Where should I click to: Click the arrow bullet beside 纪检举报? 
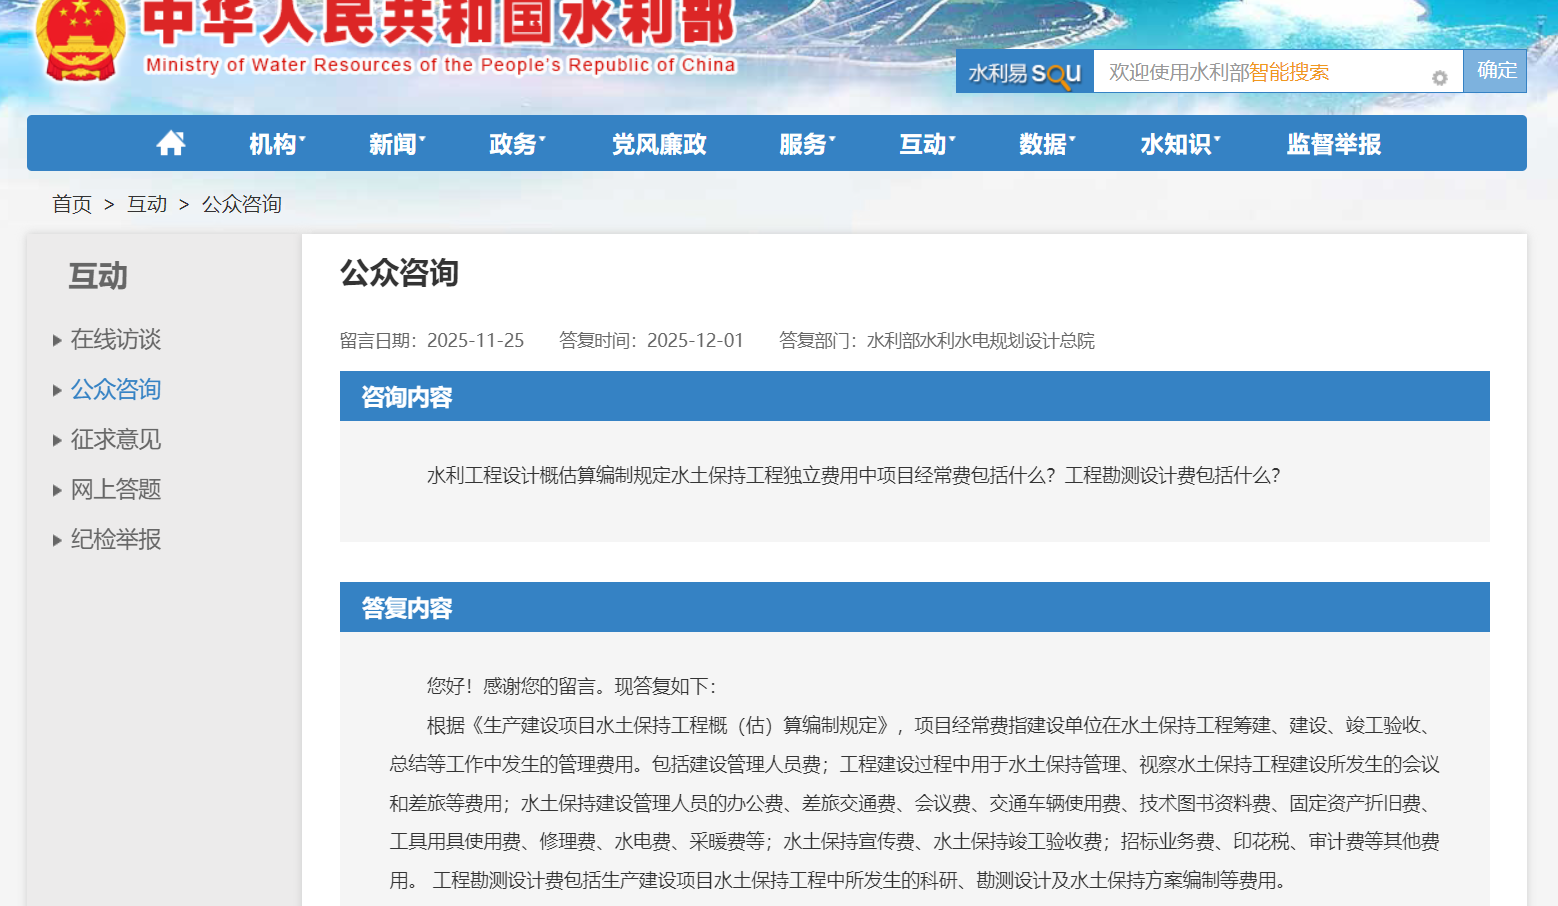tap(57, 541)
